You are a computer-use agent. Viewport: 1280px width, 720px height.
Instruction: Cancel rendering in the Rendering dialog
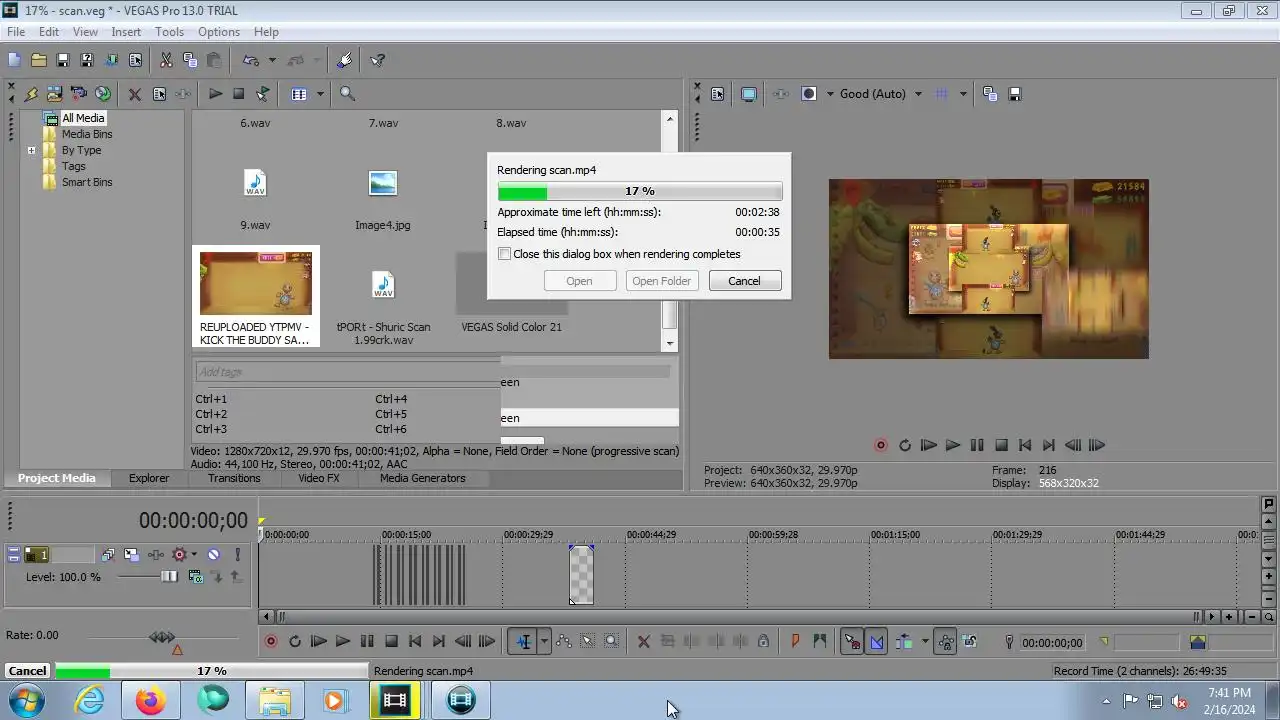(x=744, y=281)
